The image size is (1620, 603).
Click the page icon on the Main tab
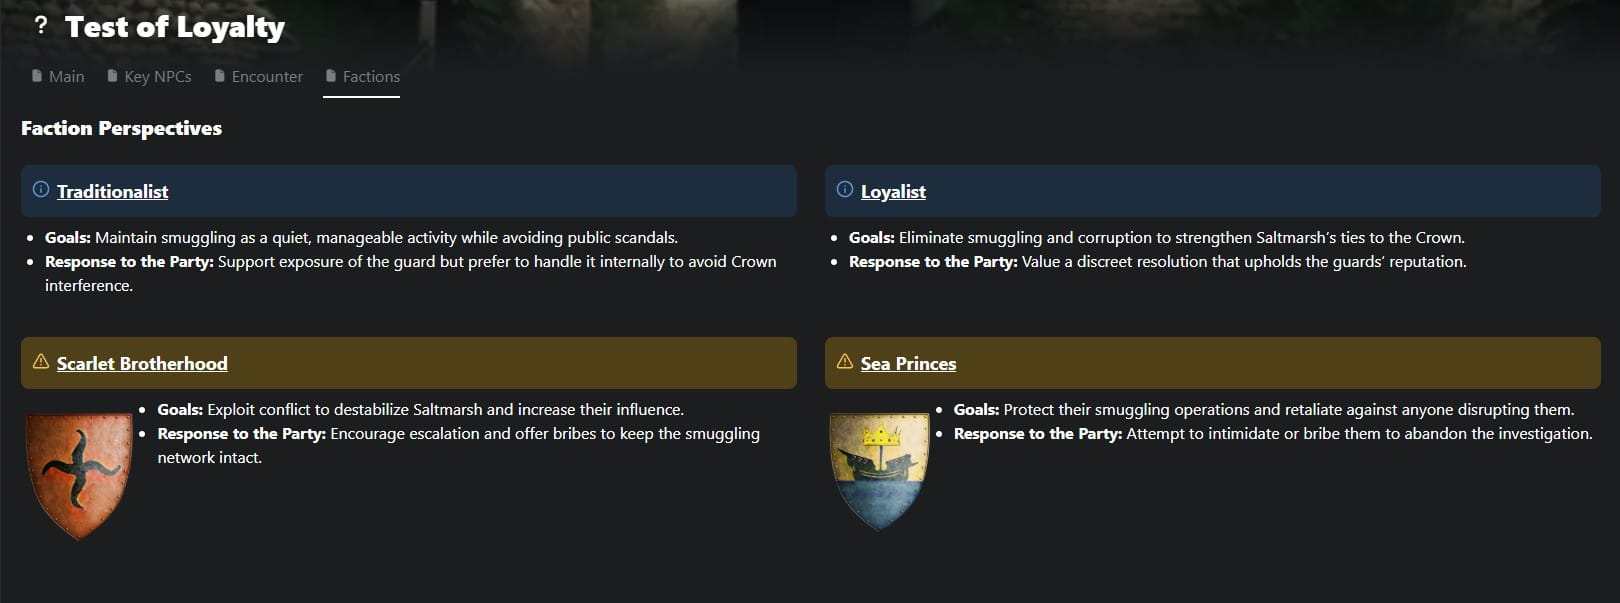point(37,76)
